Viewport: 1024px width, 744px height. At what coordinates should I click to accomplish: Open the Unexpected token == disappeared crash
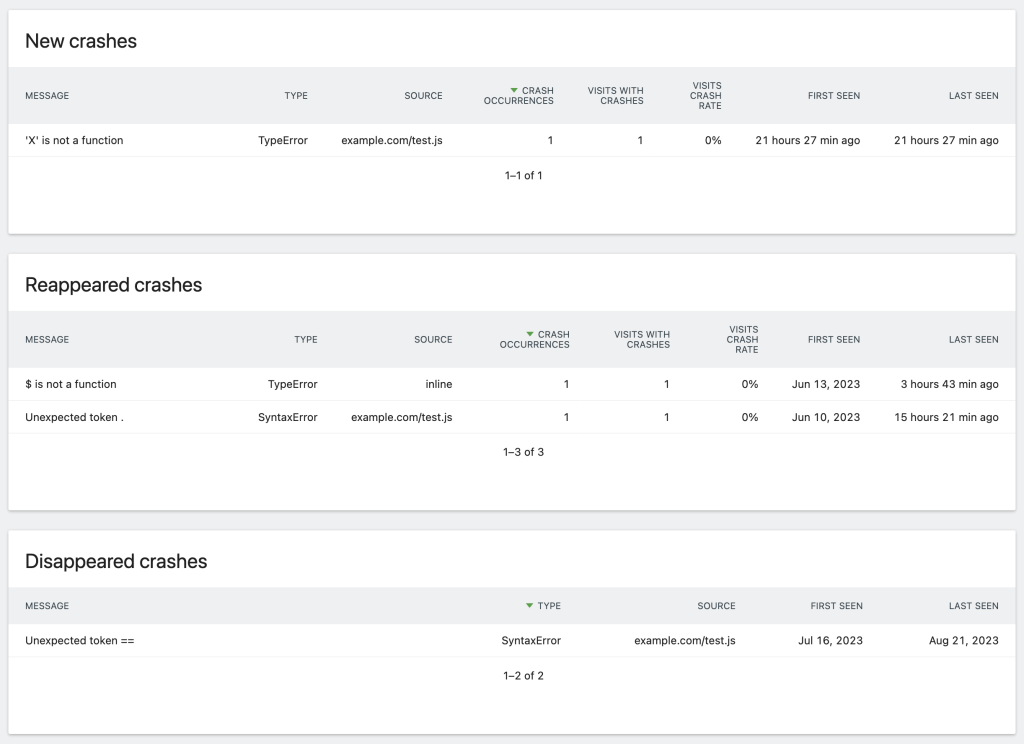click(x=78, y=640)
